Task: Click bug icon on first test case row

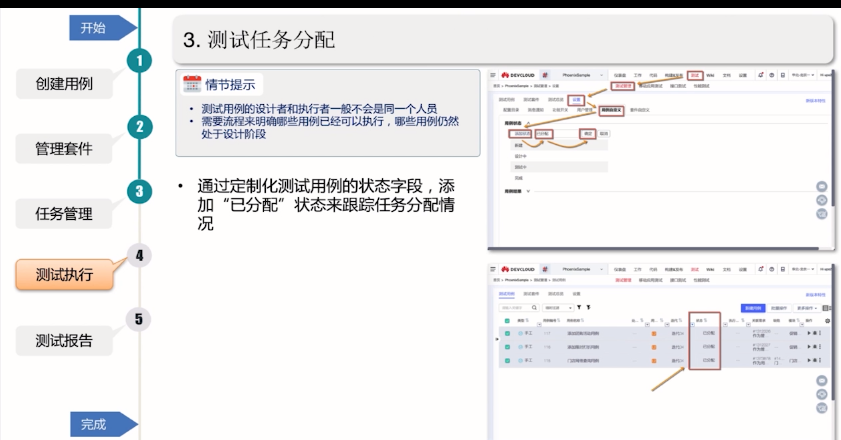Action: coord(815,333)
